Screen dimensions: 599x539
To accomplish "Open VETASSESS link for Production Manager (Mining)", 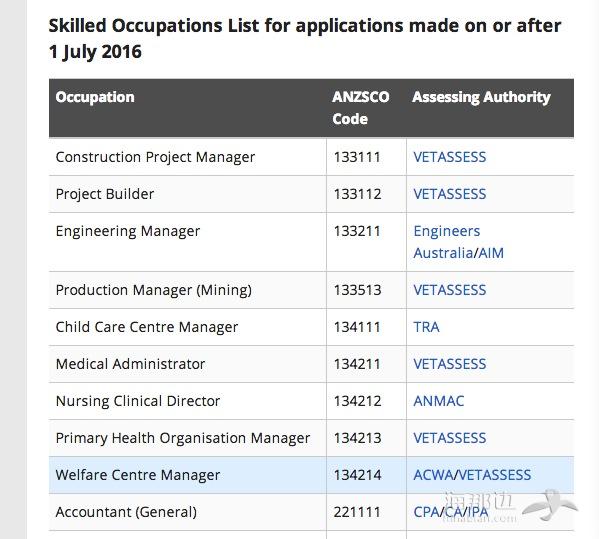I will point(450,290).
